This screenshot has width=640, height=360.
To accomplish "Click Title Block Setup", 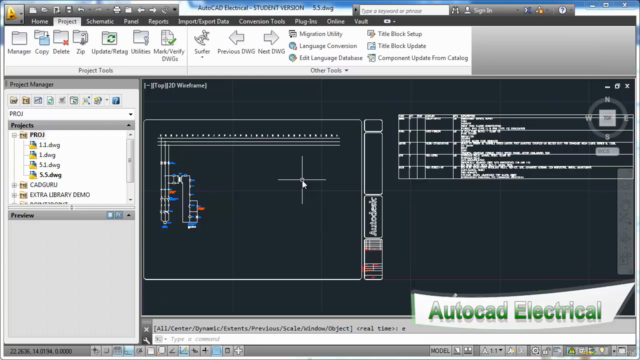I will (x=395, y=34).
